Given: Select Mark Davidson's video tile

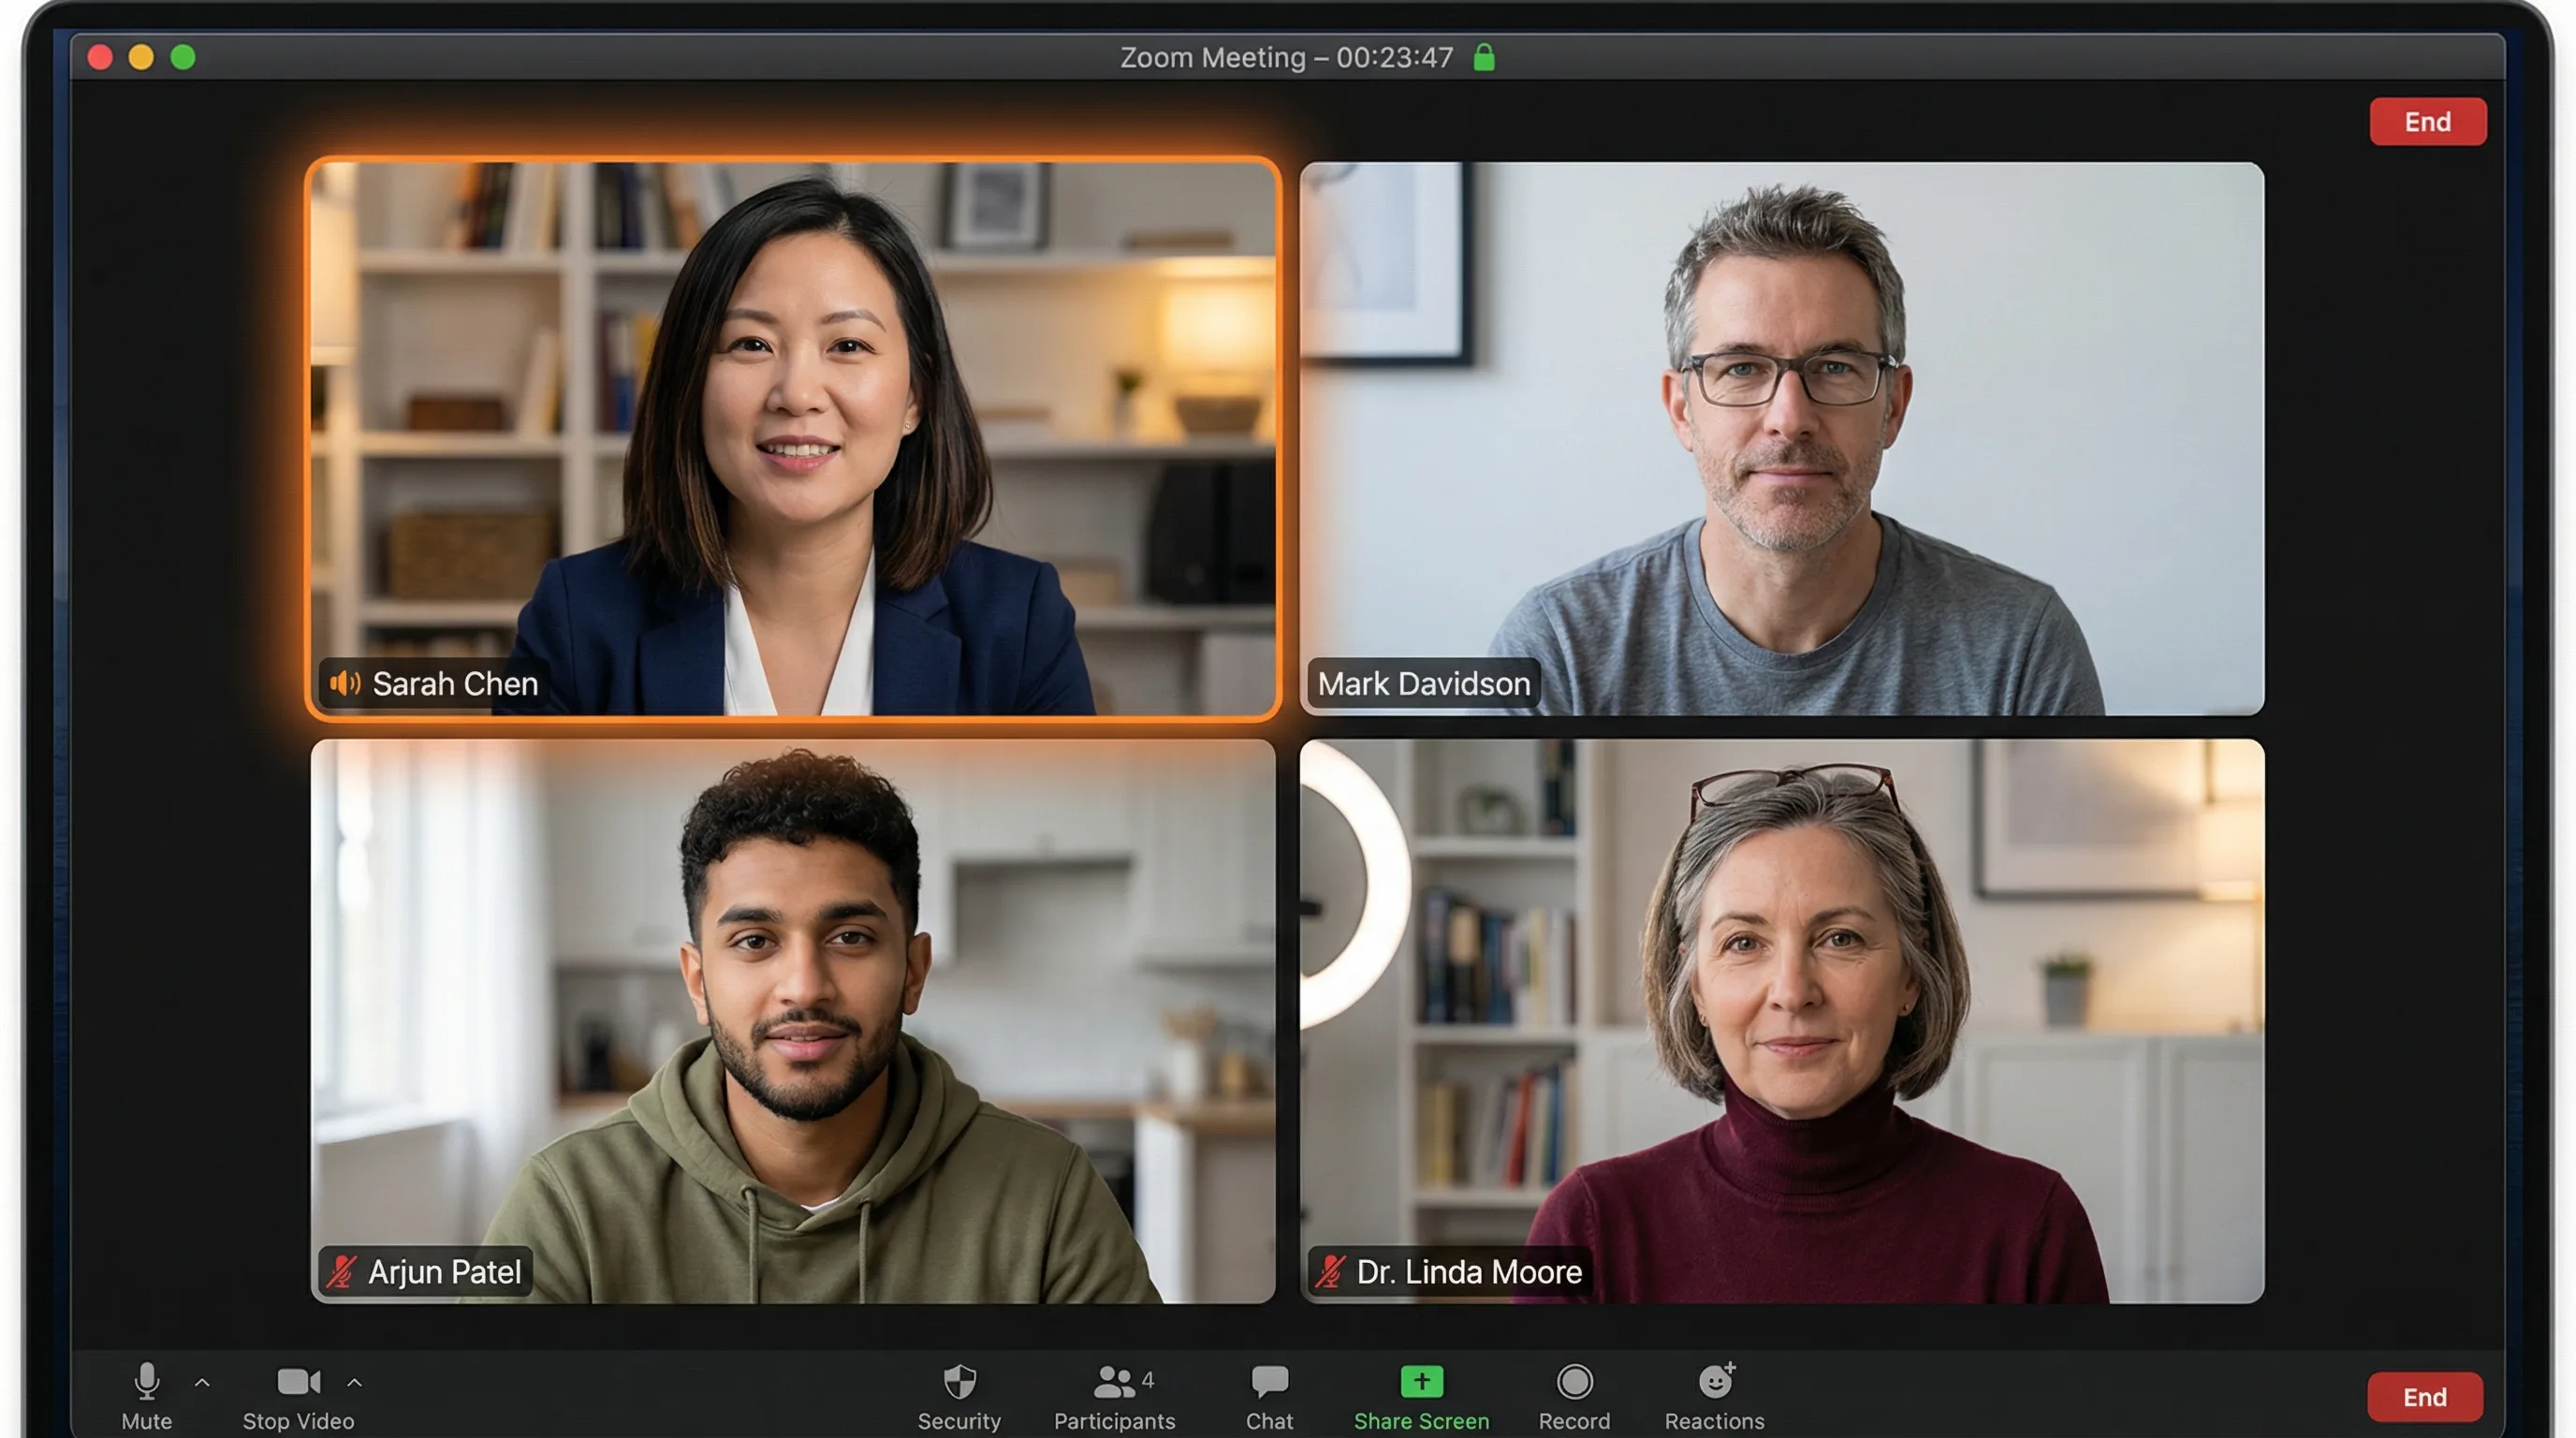Looking at the screenshot, I should point(1781,438).
